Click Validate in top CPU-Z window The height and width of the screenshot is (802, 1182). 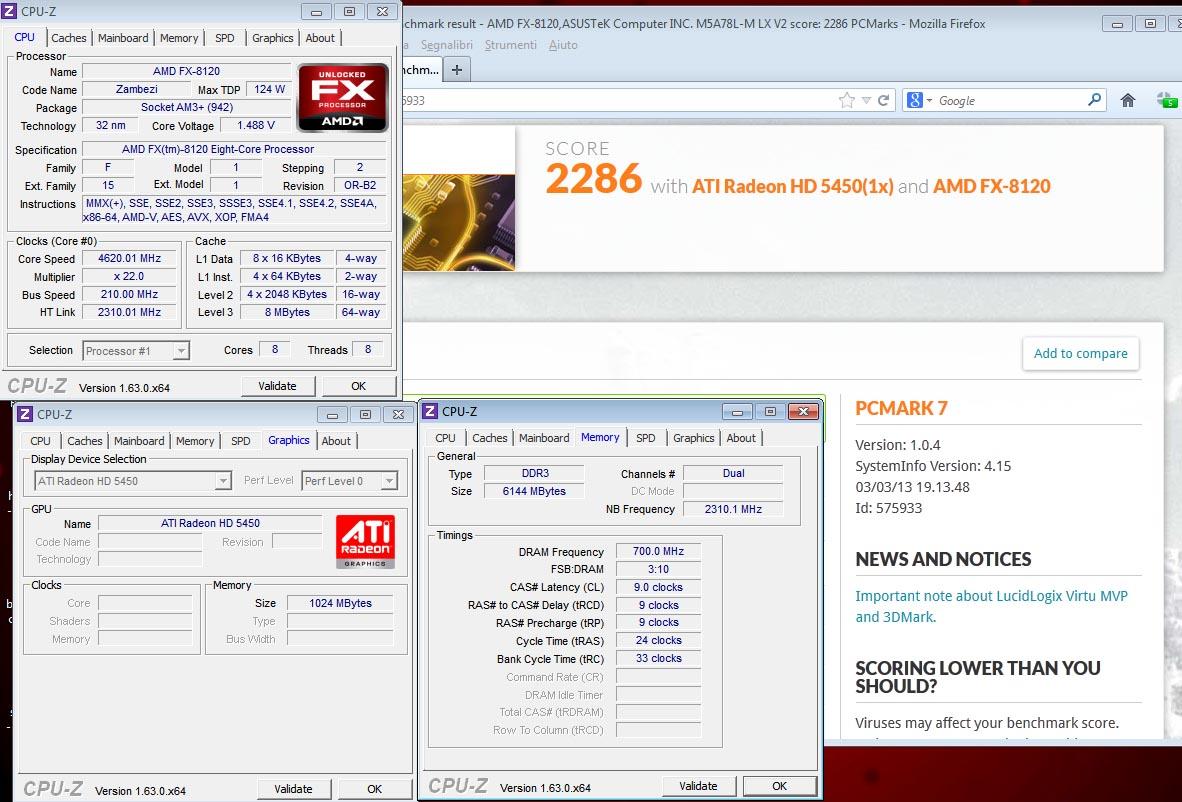[277, 386]
